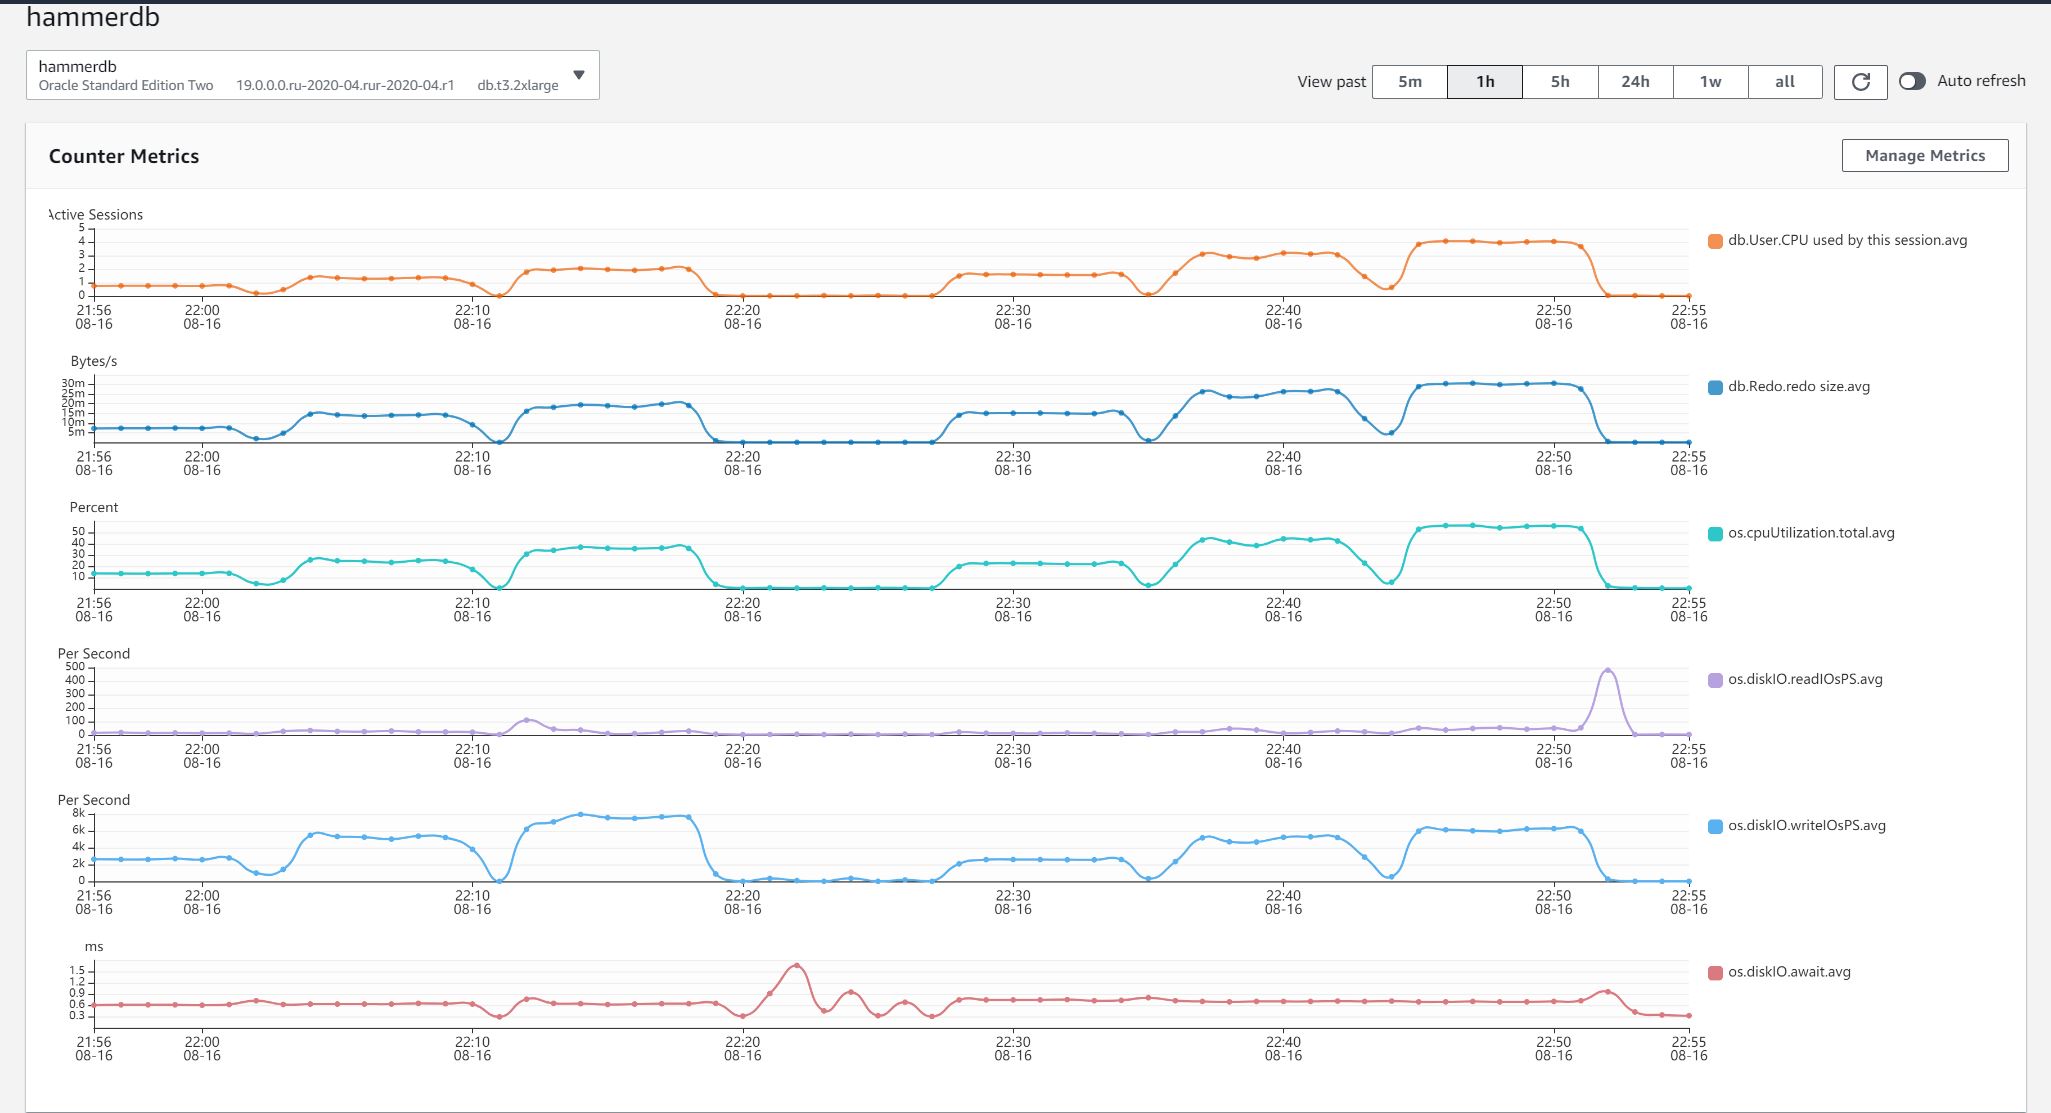Show all time range data
This screenshot has width=2051, height=1113.
click(x=1784, y=82)
